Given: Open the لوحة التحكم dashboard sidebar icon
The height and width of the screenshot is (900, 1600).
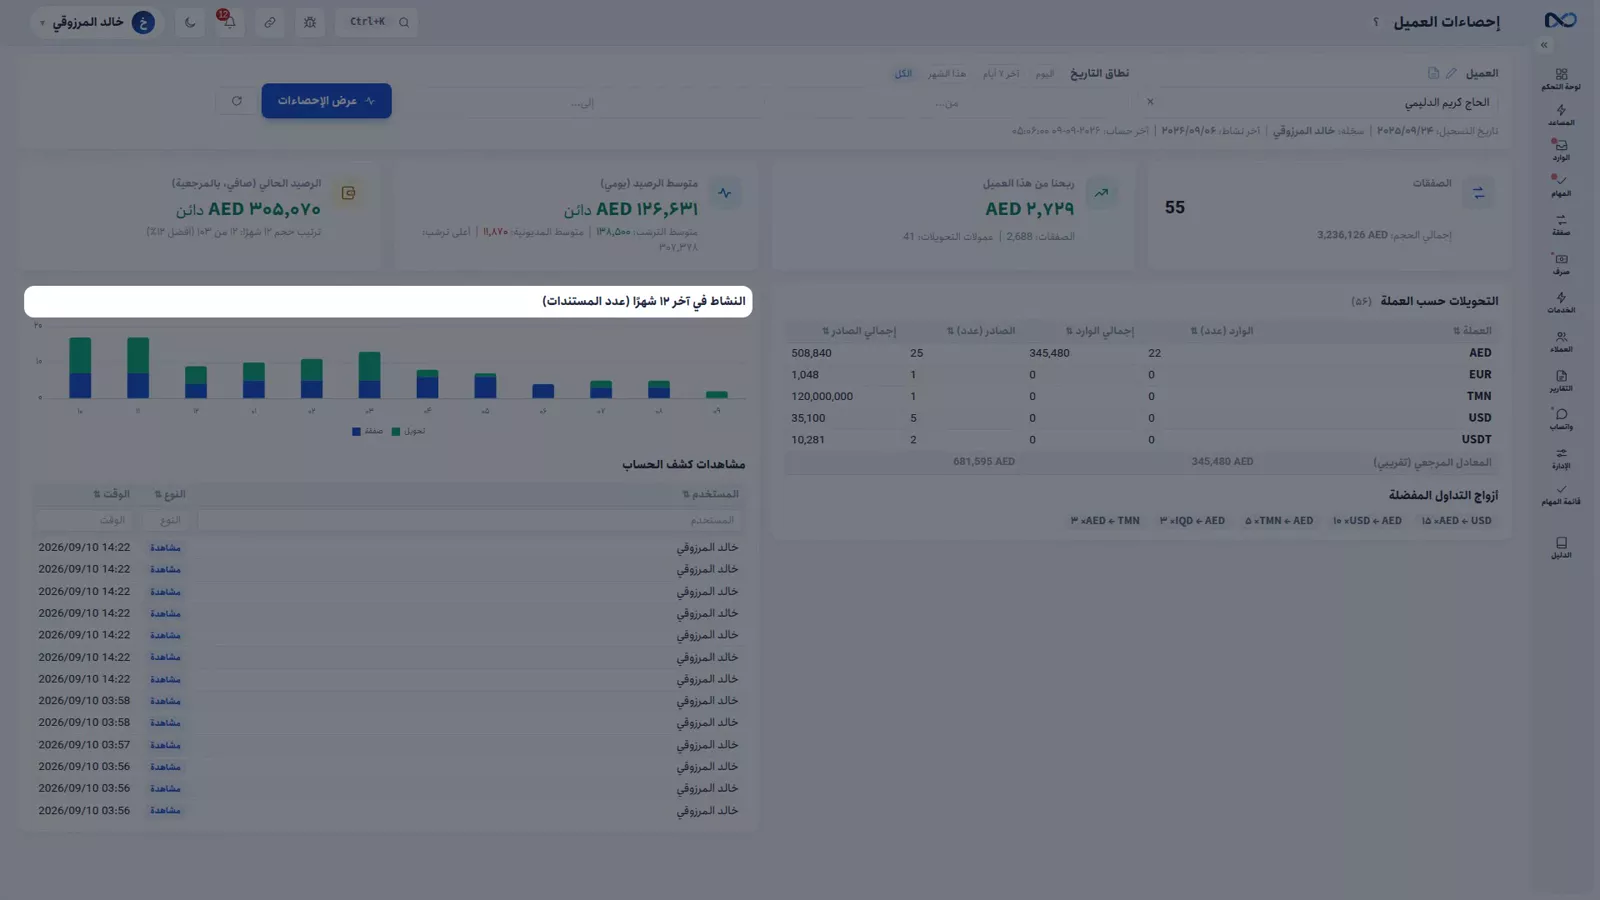Looking at the screenshot, I should pyautogui.click(x=1561, y=79).
